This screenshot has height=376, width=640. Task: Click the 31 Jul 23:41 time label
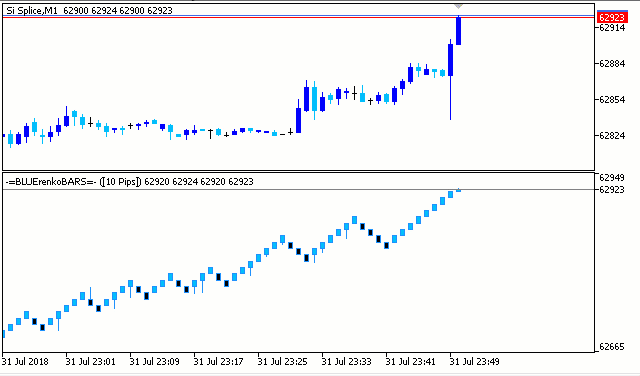pyautogui.click(x=411, y=362)
